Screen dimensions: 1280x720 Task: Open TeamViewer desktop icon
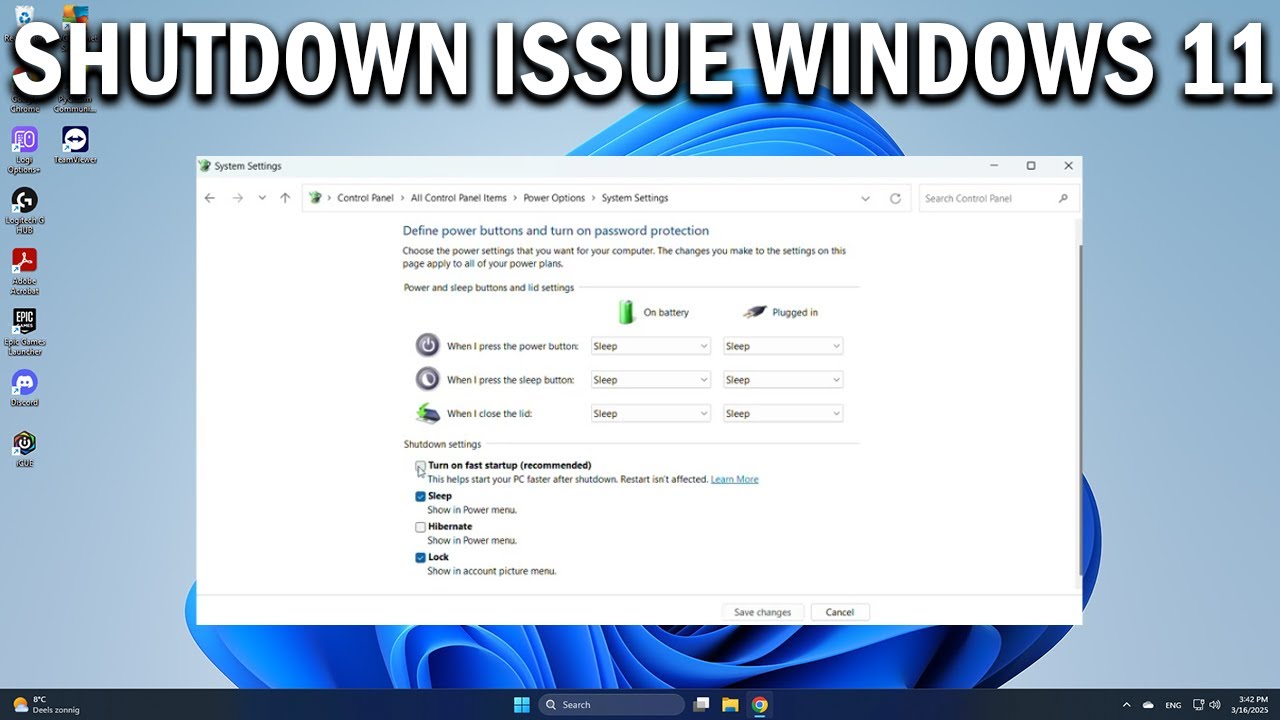(75, 145)
